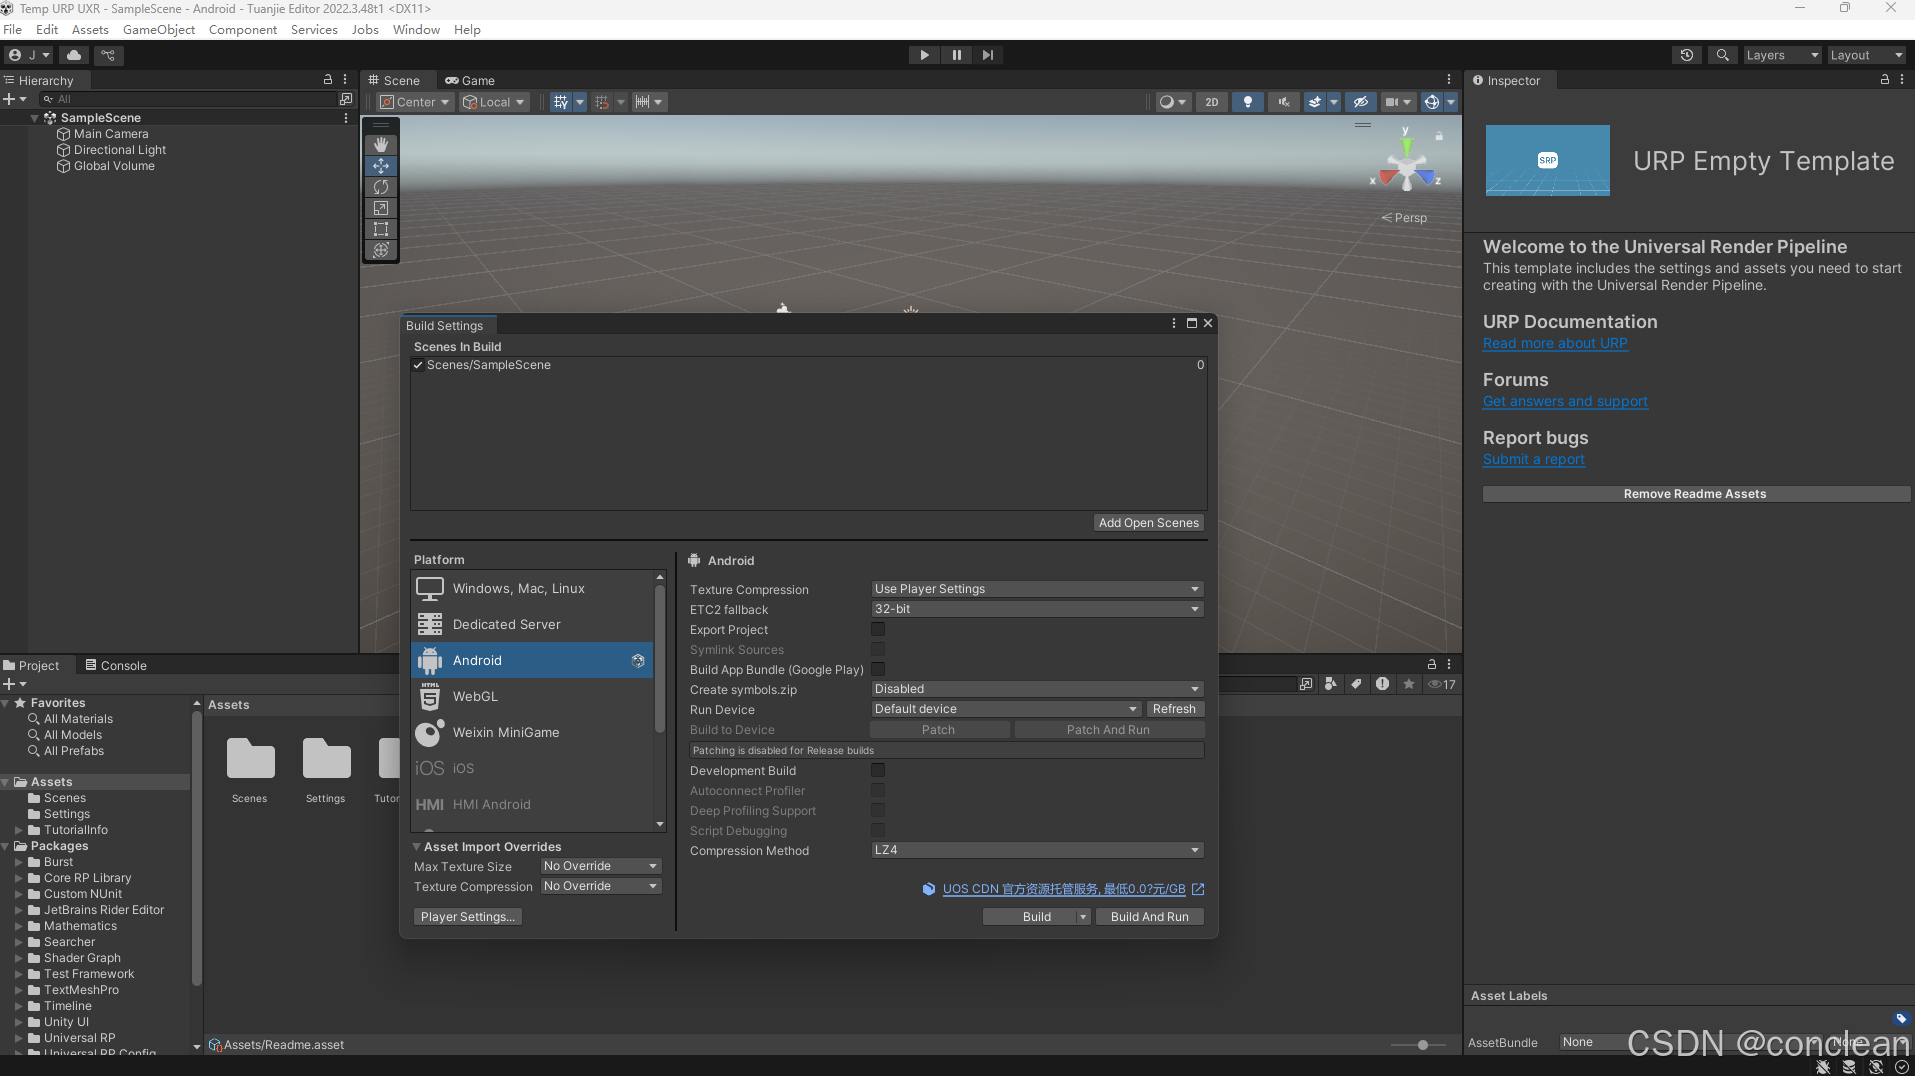The height and width of the screenshot is (1076, 1915).
Task: Open the Undo History icon
Action: coord(1687,55)
